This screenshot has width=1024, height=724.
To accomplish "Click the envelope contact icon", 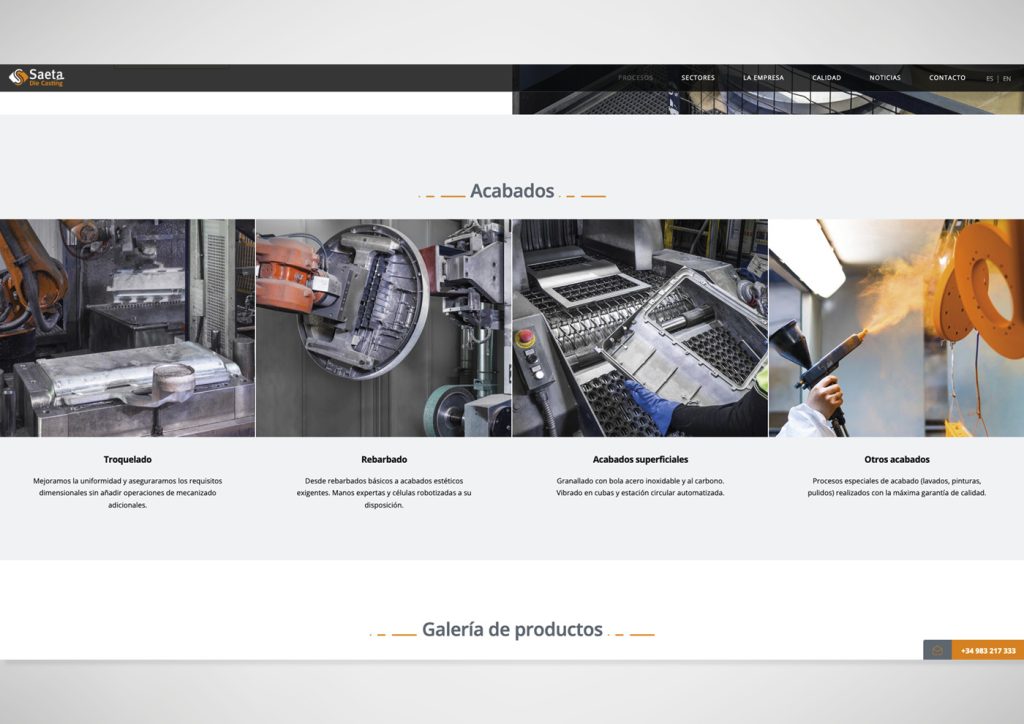I will (937, 650).
